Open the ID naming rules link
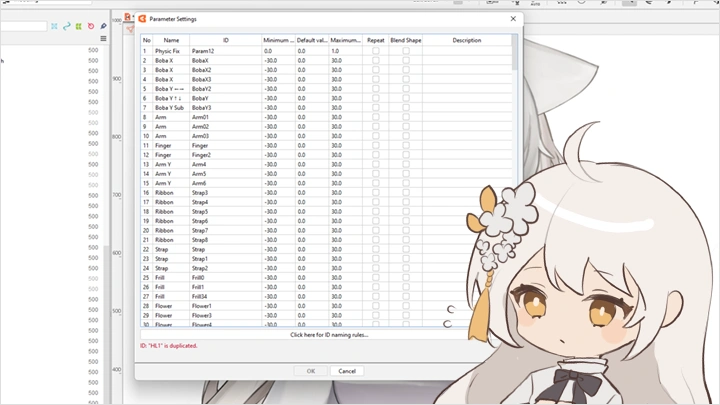Viewport: 720px width, 405px height. 329,335
